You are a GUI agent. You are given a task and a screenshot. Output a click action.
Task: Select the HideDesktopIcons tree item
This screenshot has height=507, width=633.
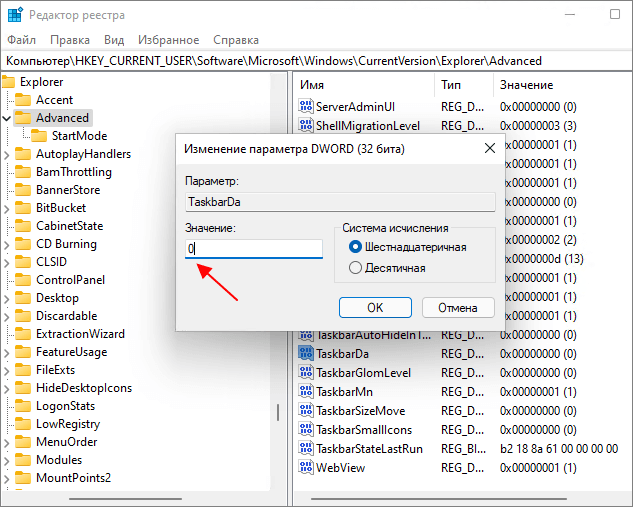click(84, 388)
